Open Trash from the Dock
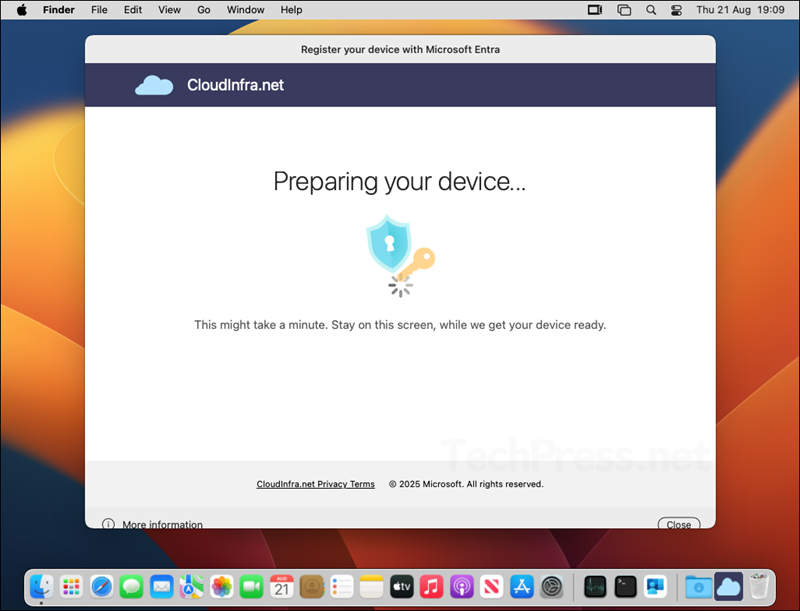 pos(759,587)
